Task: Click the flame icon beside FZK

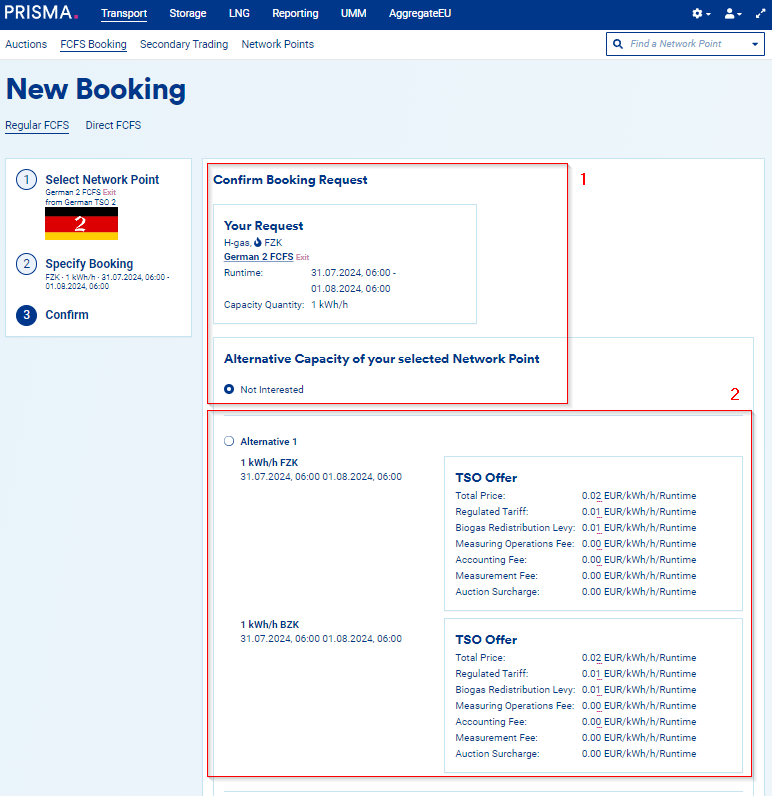Action: (x=258, y=243)
